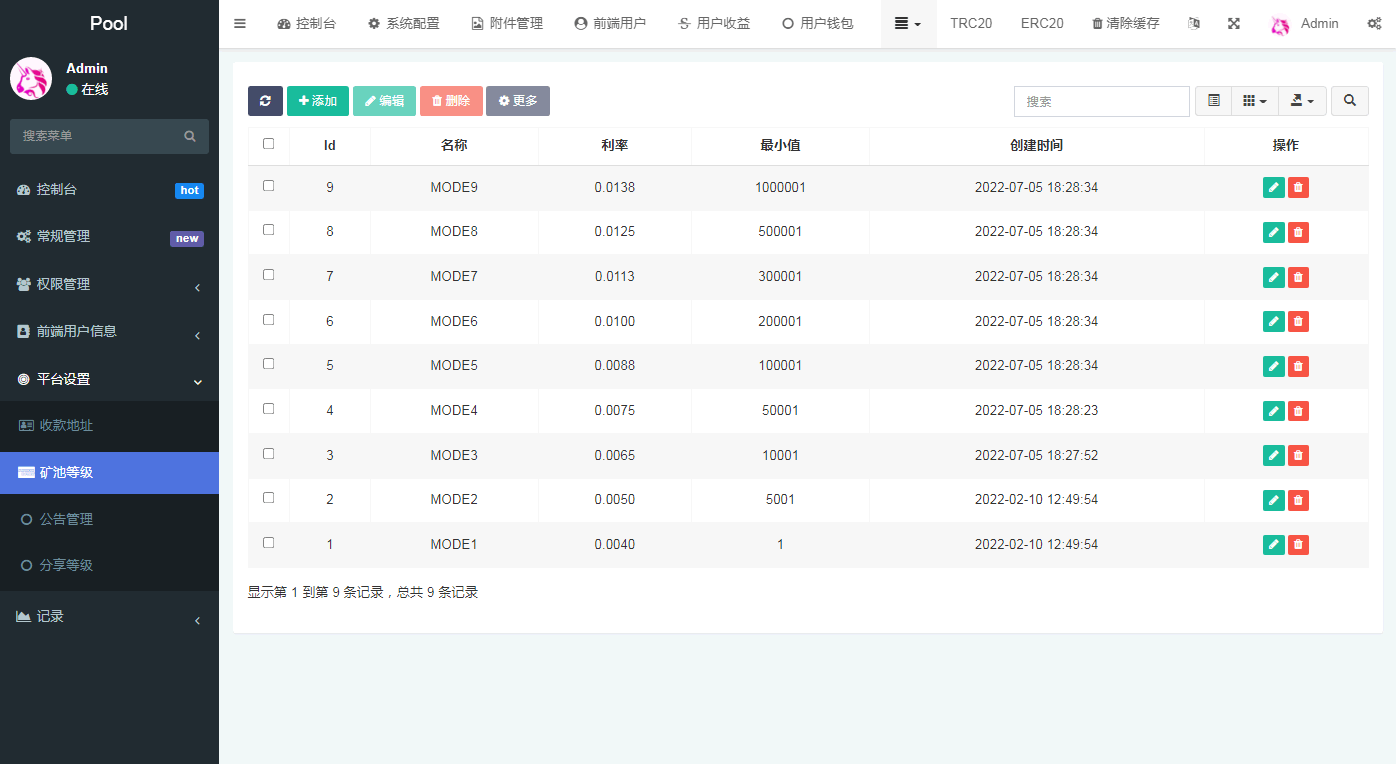
Task: Toggle the table list view icon
Action: 1213,101
